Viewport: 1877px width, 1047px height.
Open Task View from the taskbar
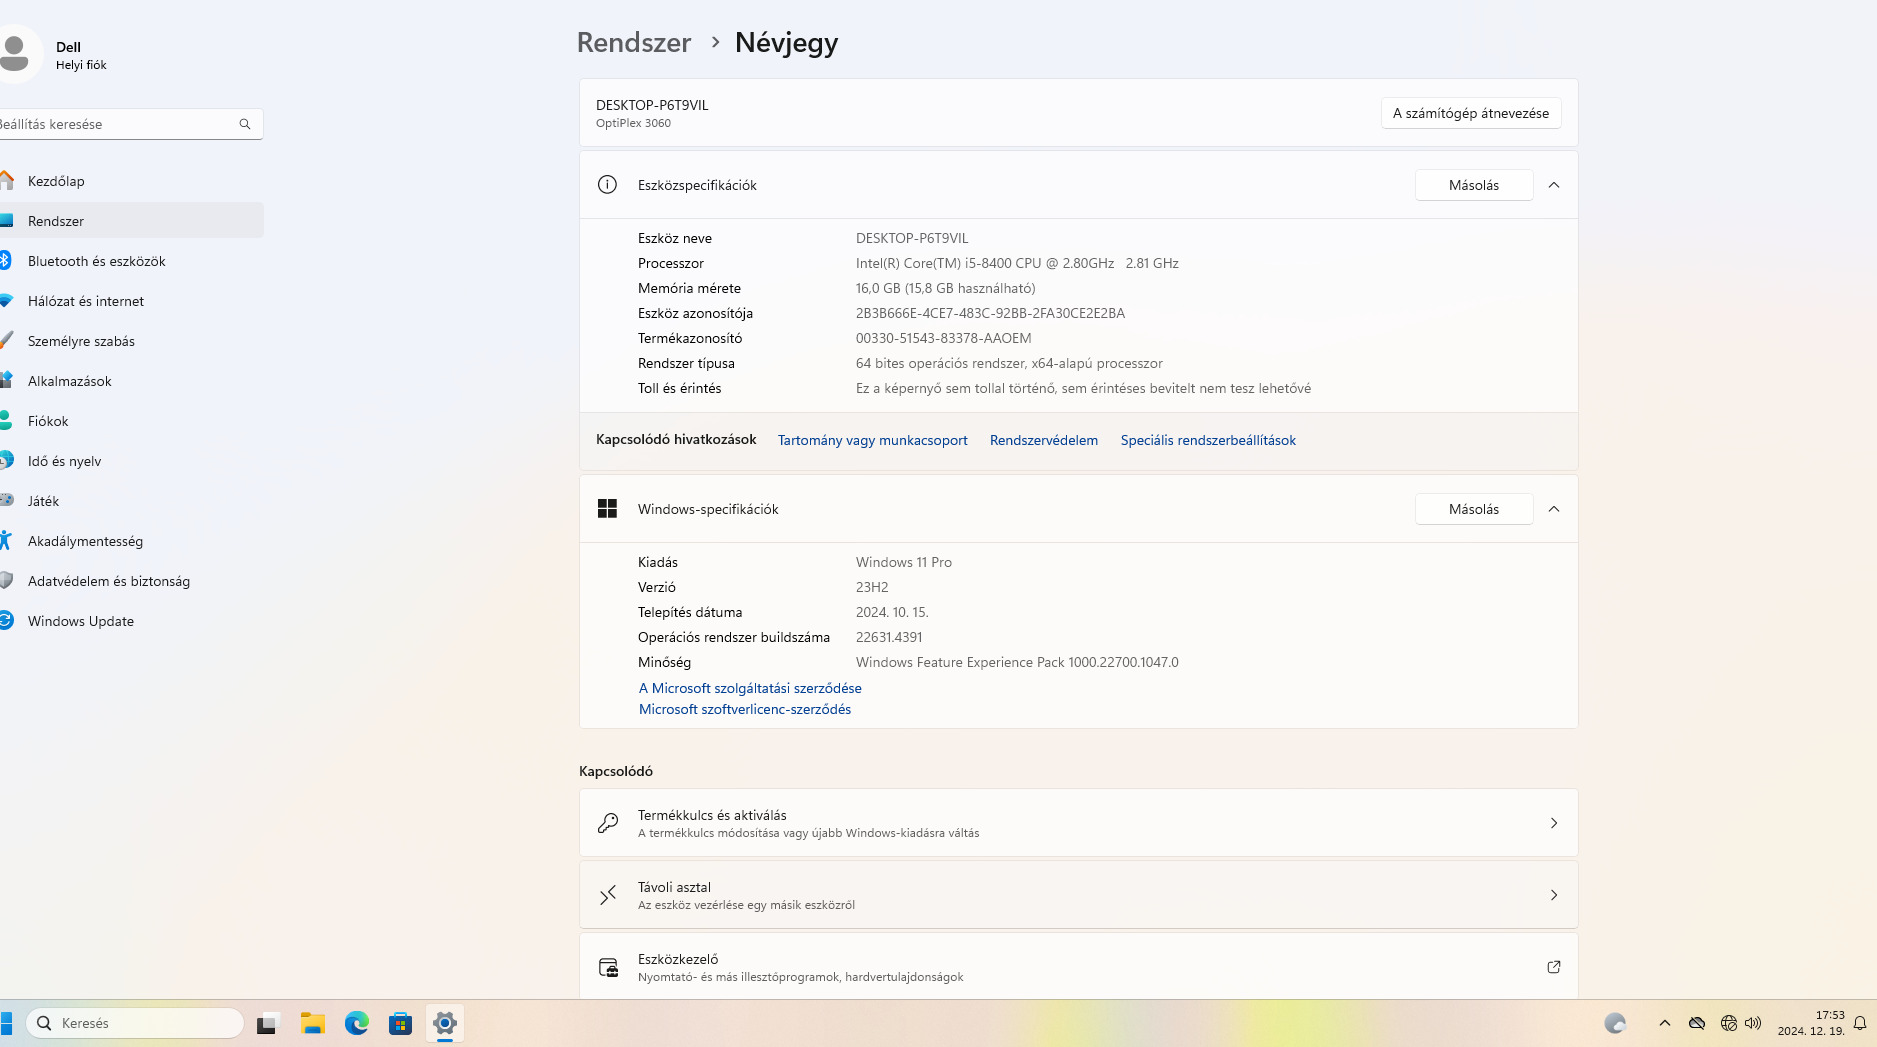(266, 1023)
